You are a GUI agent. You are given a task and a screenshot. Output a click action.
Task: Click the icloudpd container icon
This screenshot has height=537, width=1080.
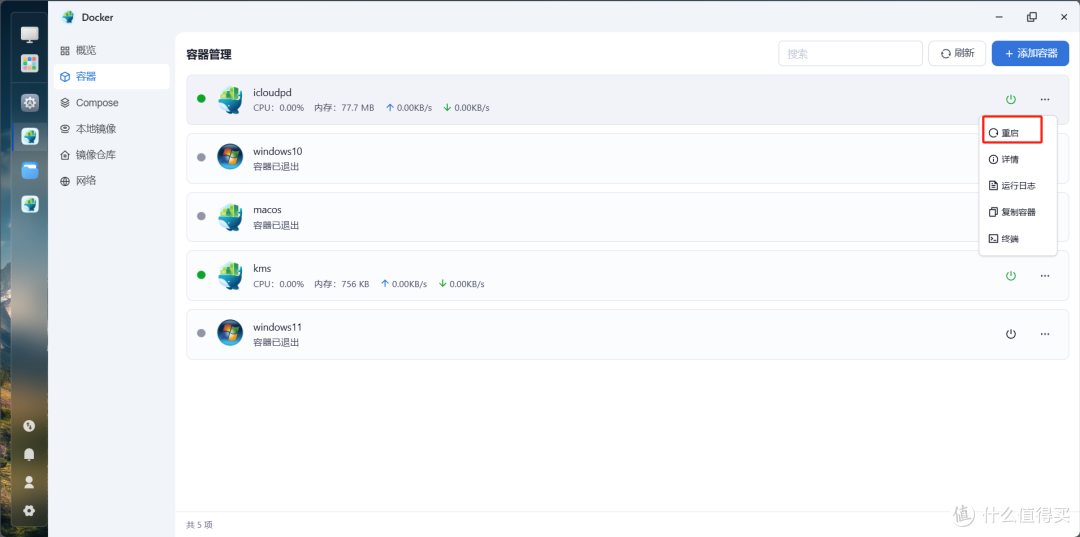pyautogui.click(x=230, y=100)
